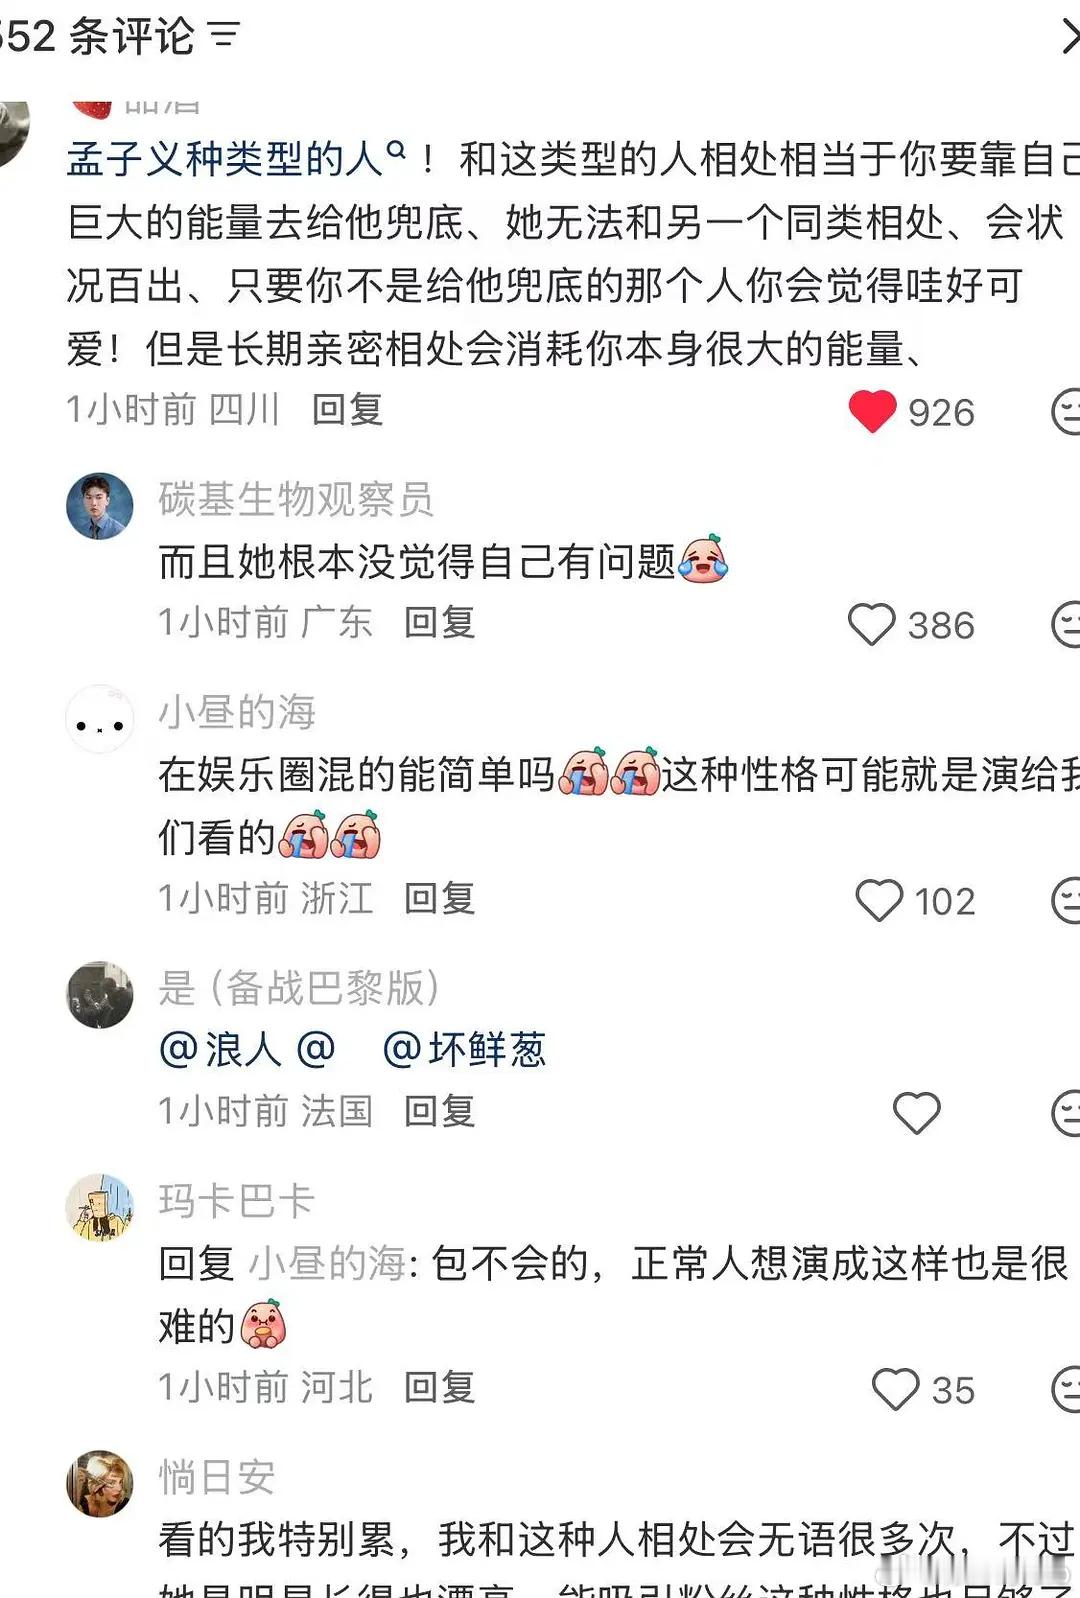
Task: Tap dislike face icon beside 102 likes
Action: (1066, 900)
